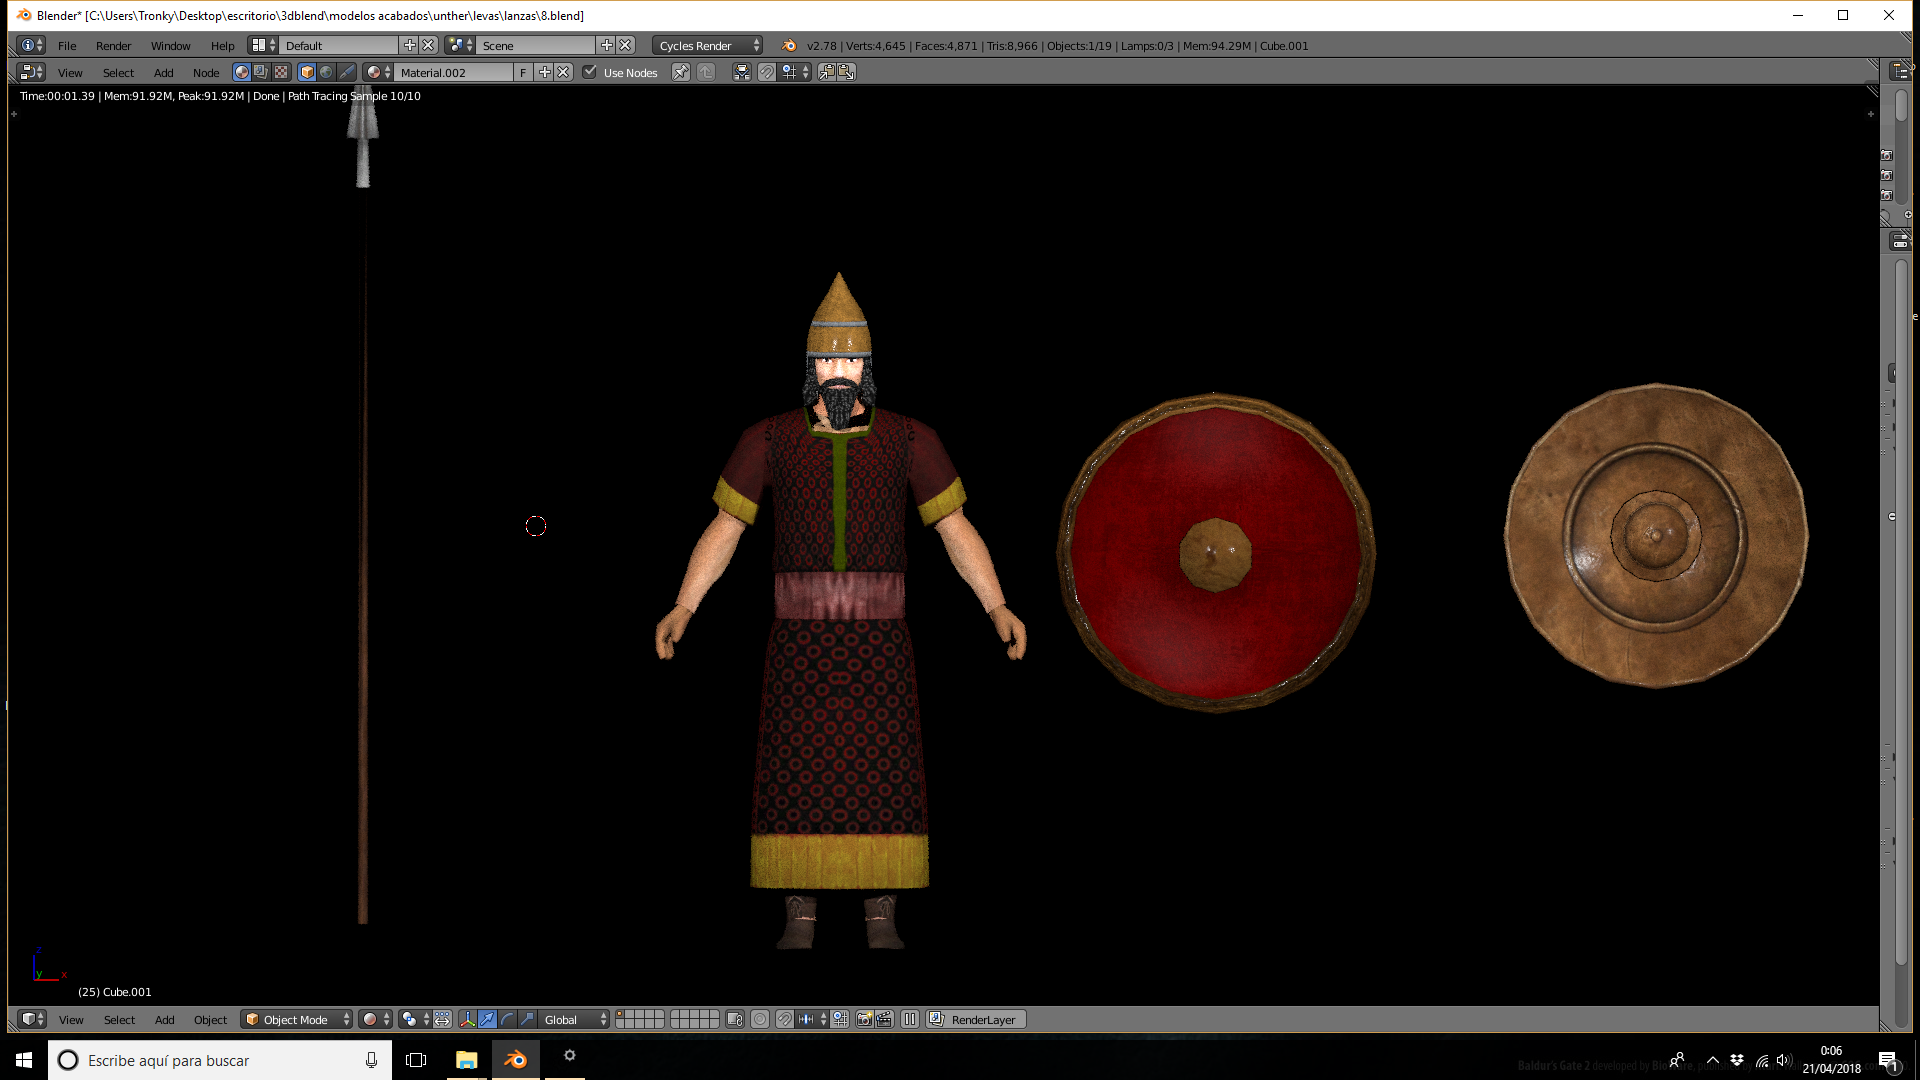1920x1080 pixels.
Task: Click the red shield texture in viewport
Action: click(x=1216, y=553)
